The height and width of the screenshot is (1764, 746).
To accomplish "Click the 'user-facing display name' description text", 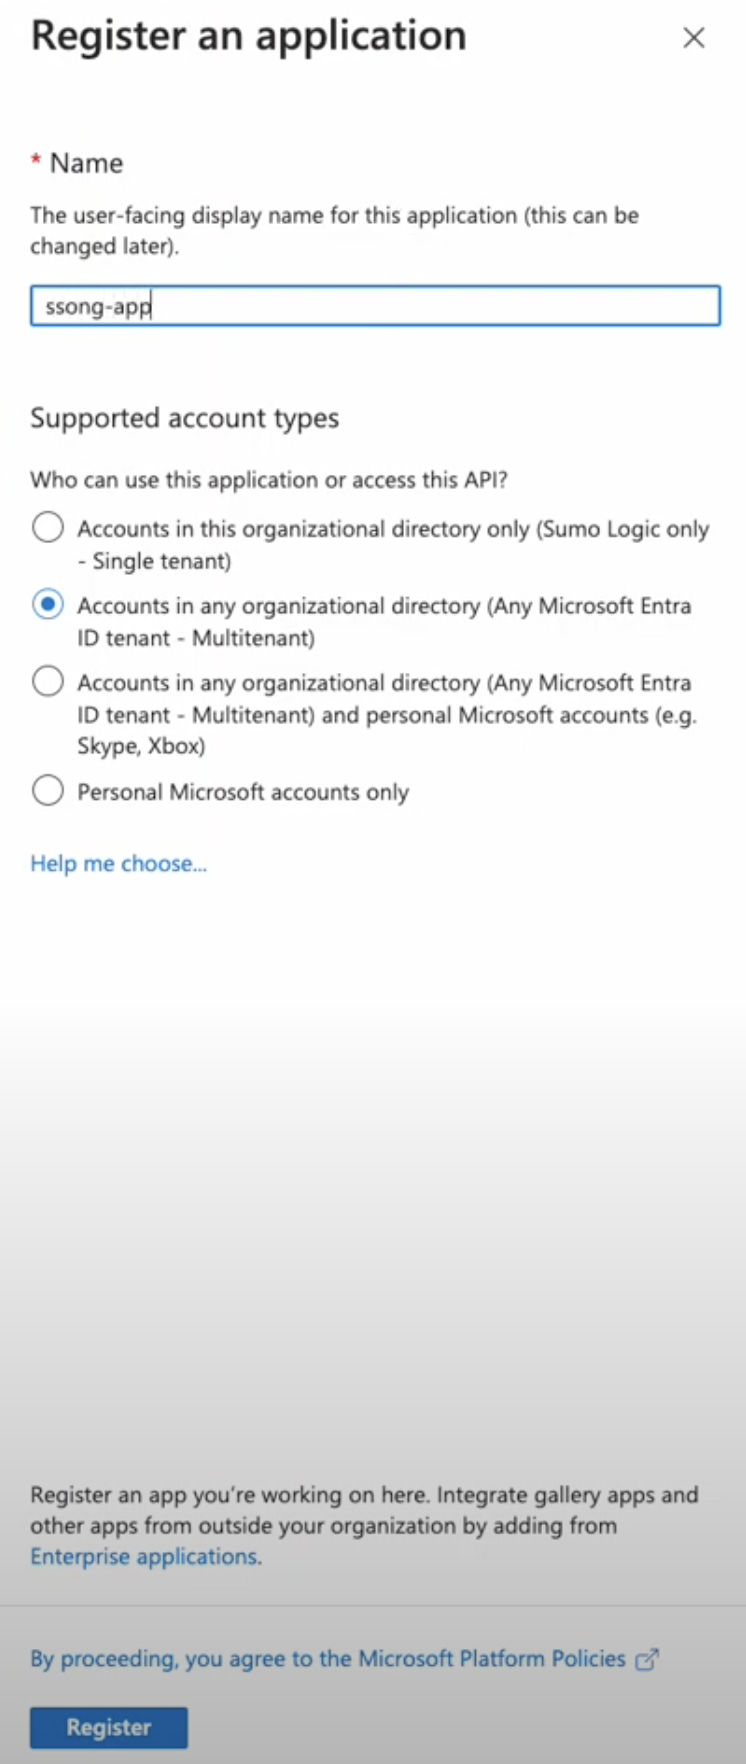I will click(334, 230).
